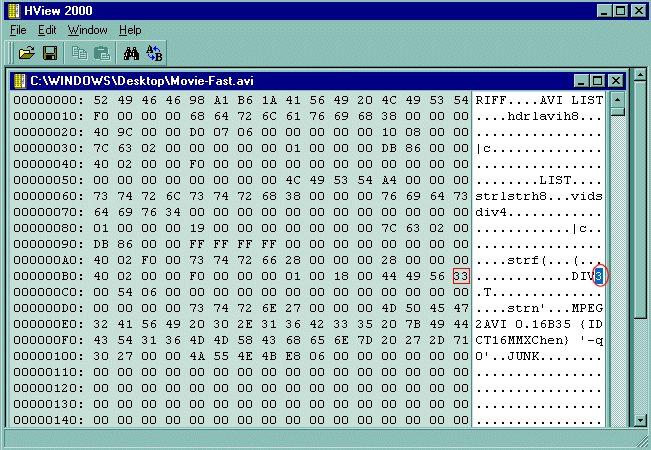
Task: Click byte A4 in row 00000050
Action: pos(389,180)
